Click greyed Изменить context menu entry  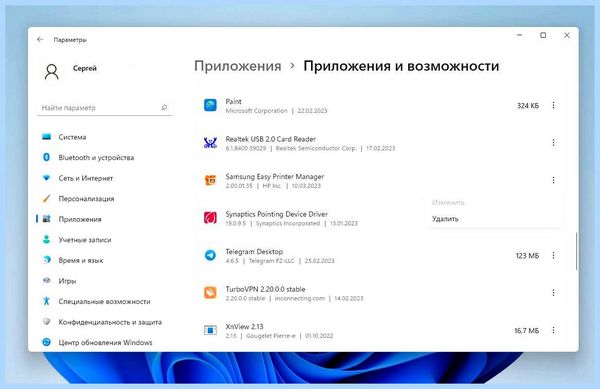448,202
